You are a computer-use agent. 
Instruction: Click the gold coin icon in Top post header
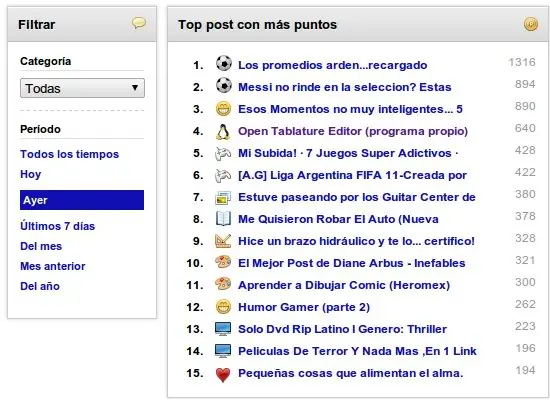[531, 24]
